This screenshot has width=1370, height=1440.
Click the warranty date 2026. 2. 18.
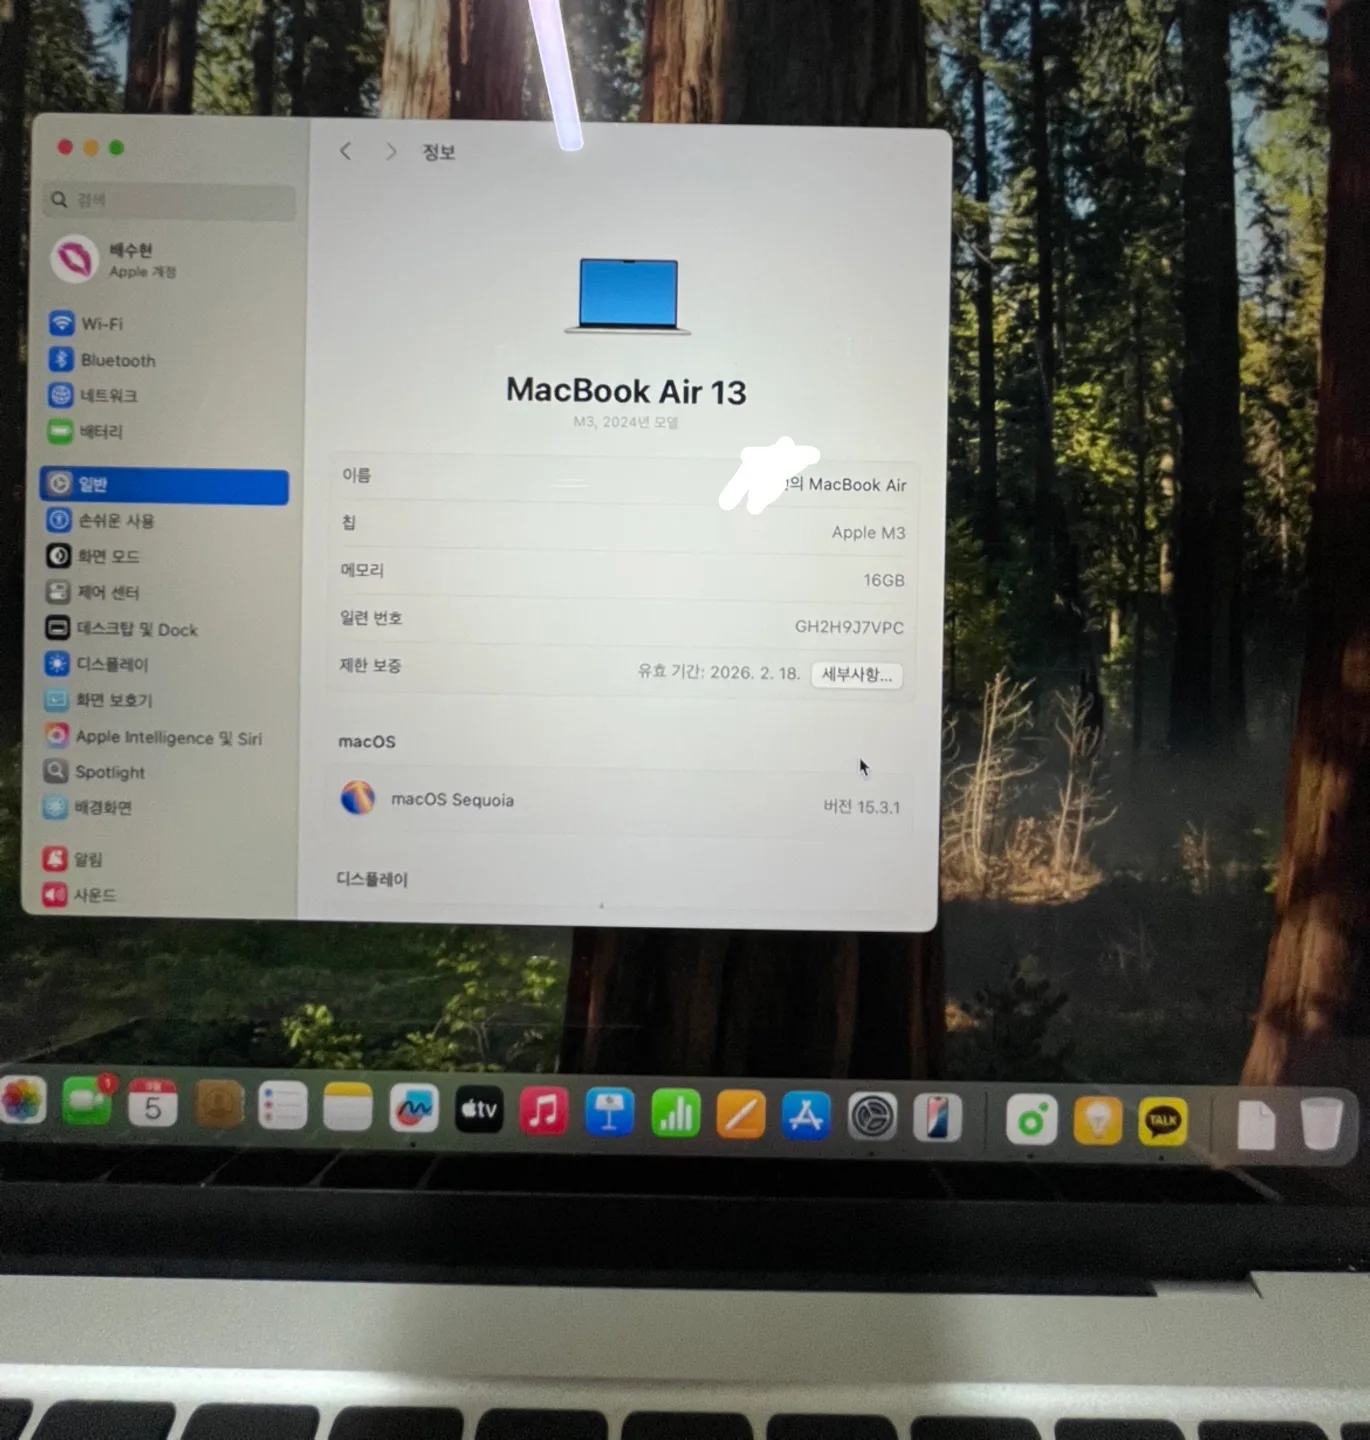755,673
